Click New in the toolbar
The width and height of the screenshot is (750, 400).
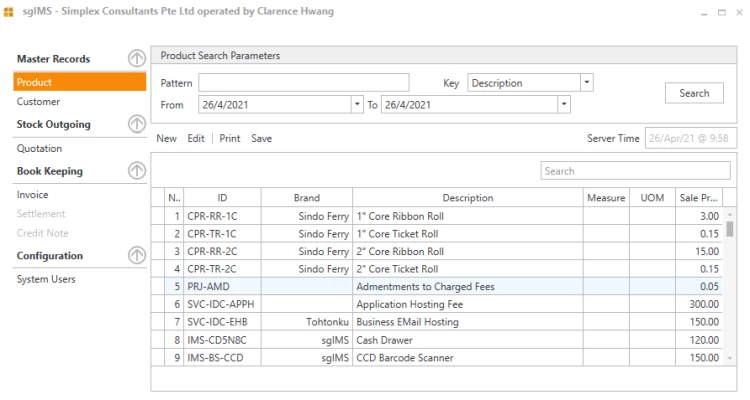click(166, 138)
